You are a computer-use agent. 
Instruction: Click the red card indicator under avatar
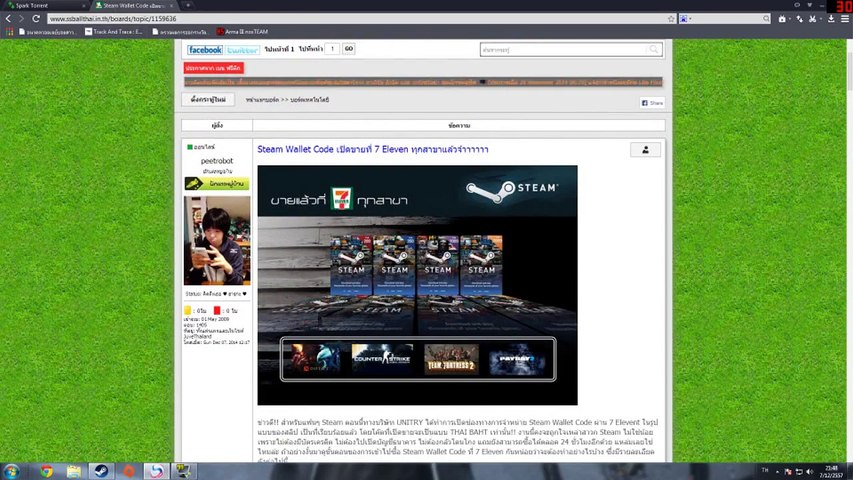pyautogui.click(x=217, y=311)
